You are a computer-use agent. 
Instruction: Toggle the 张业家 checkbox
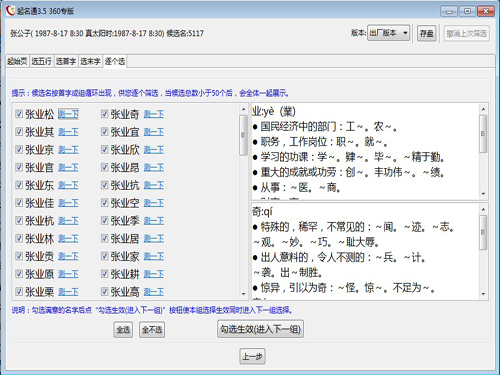click(105, 256)
